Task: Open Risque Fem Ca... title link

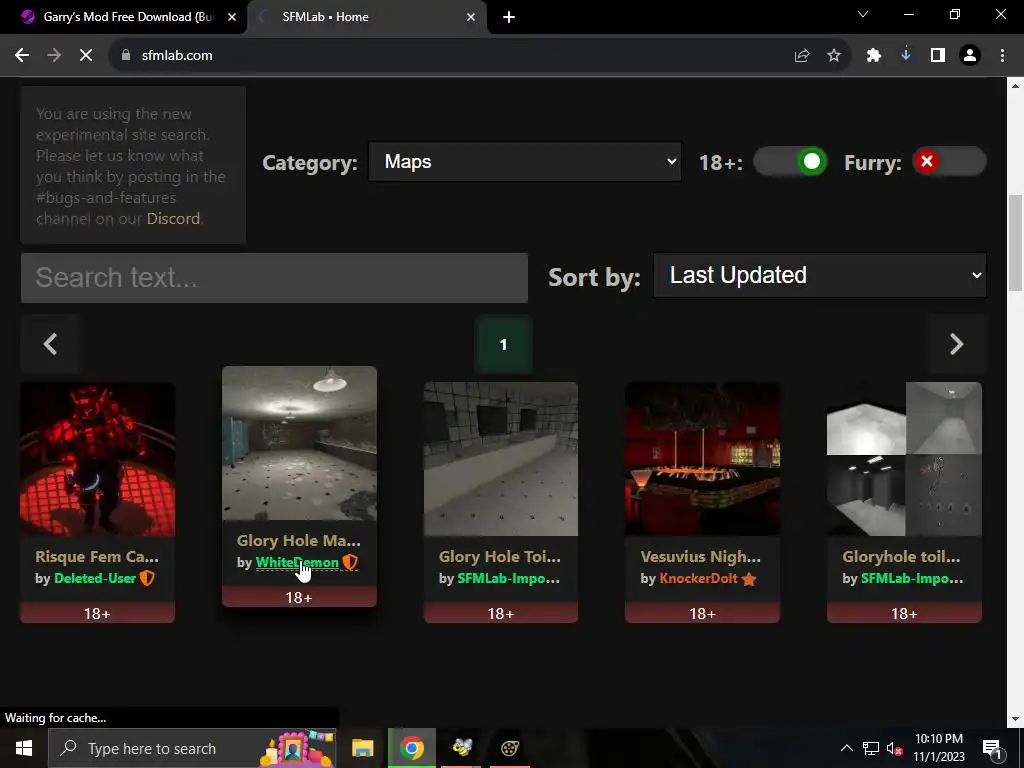Action: pos(97,557)
